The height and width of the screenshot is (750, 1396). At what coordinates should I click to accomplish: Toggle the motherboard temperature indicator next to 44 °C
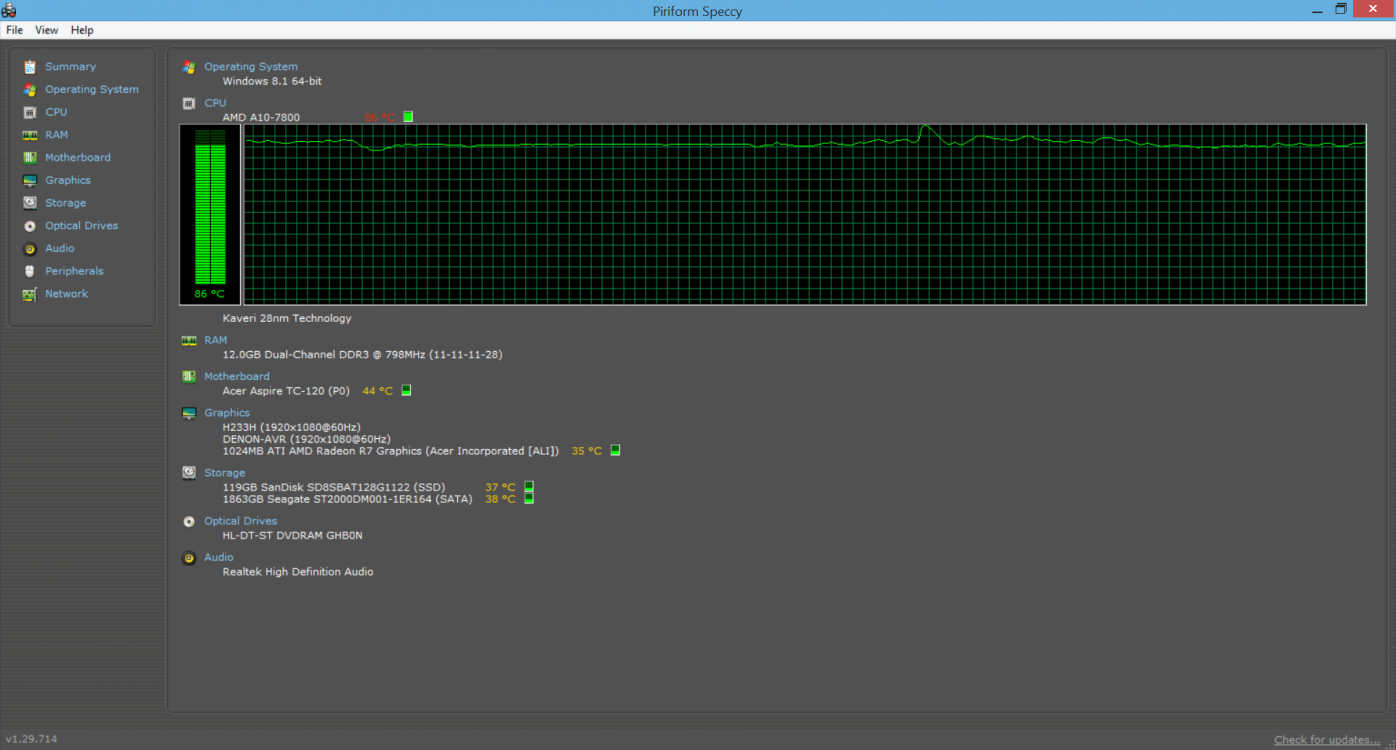406,391
